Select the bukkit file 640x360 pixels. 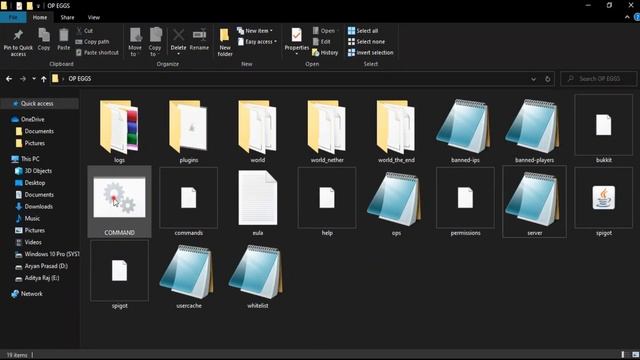[x=604, y=130]
